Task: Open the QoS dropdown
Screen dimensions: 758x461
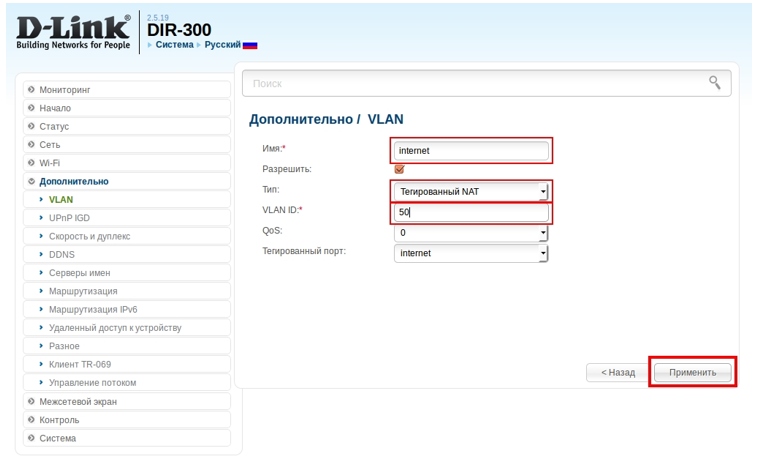Action: click(471, 233)
